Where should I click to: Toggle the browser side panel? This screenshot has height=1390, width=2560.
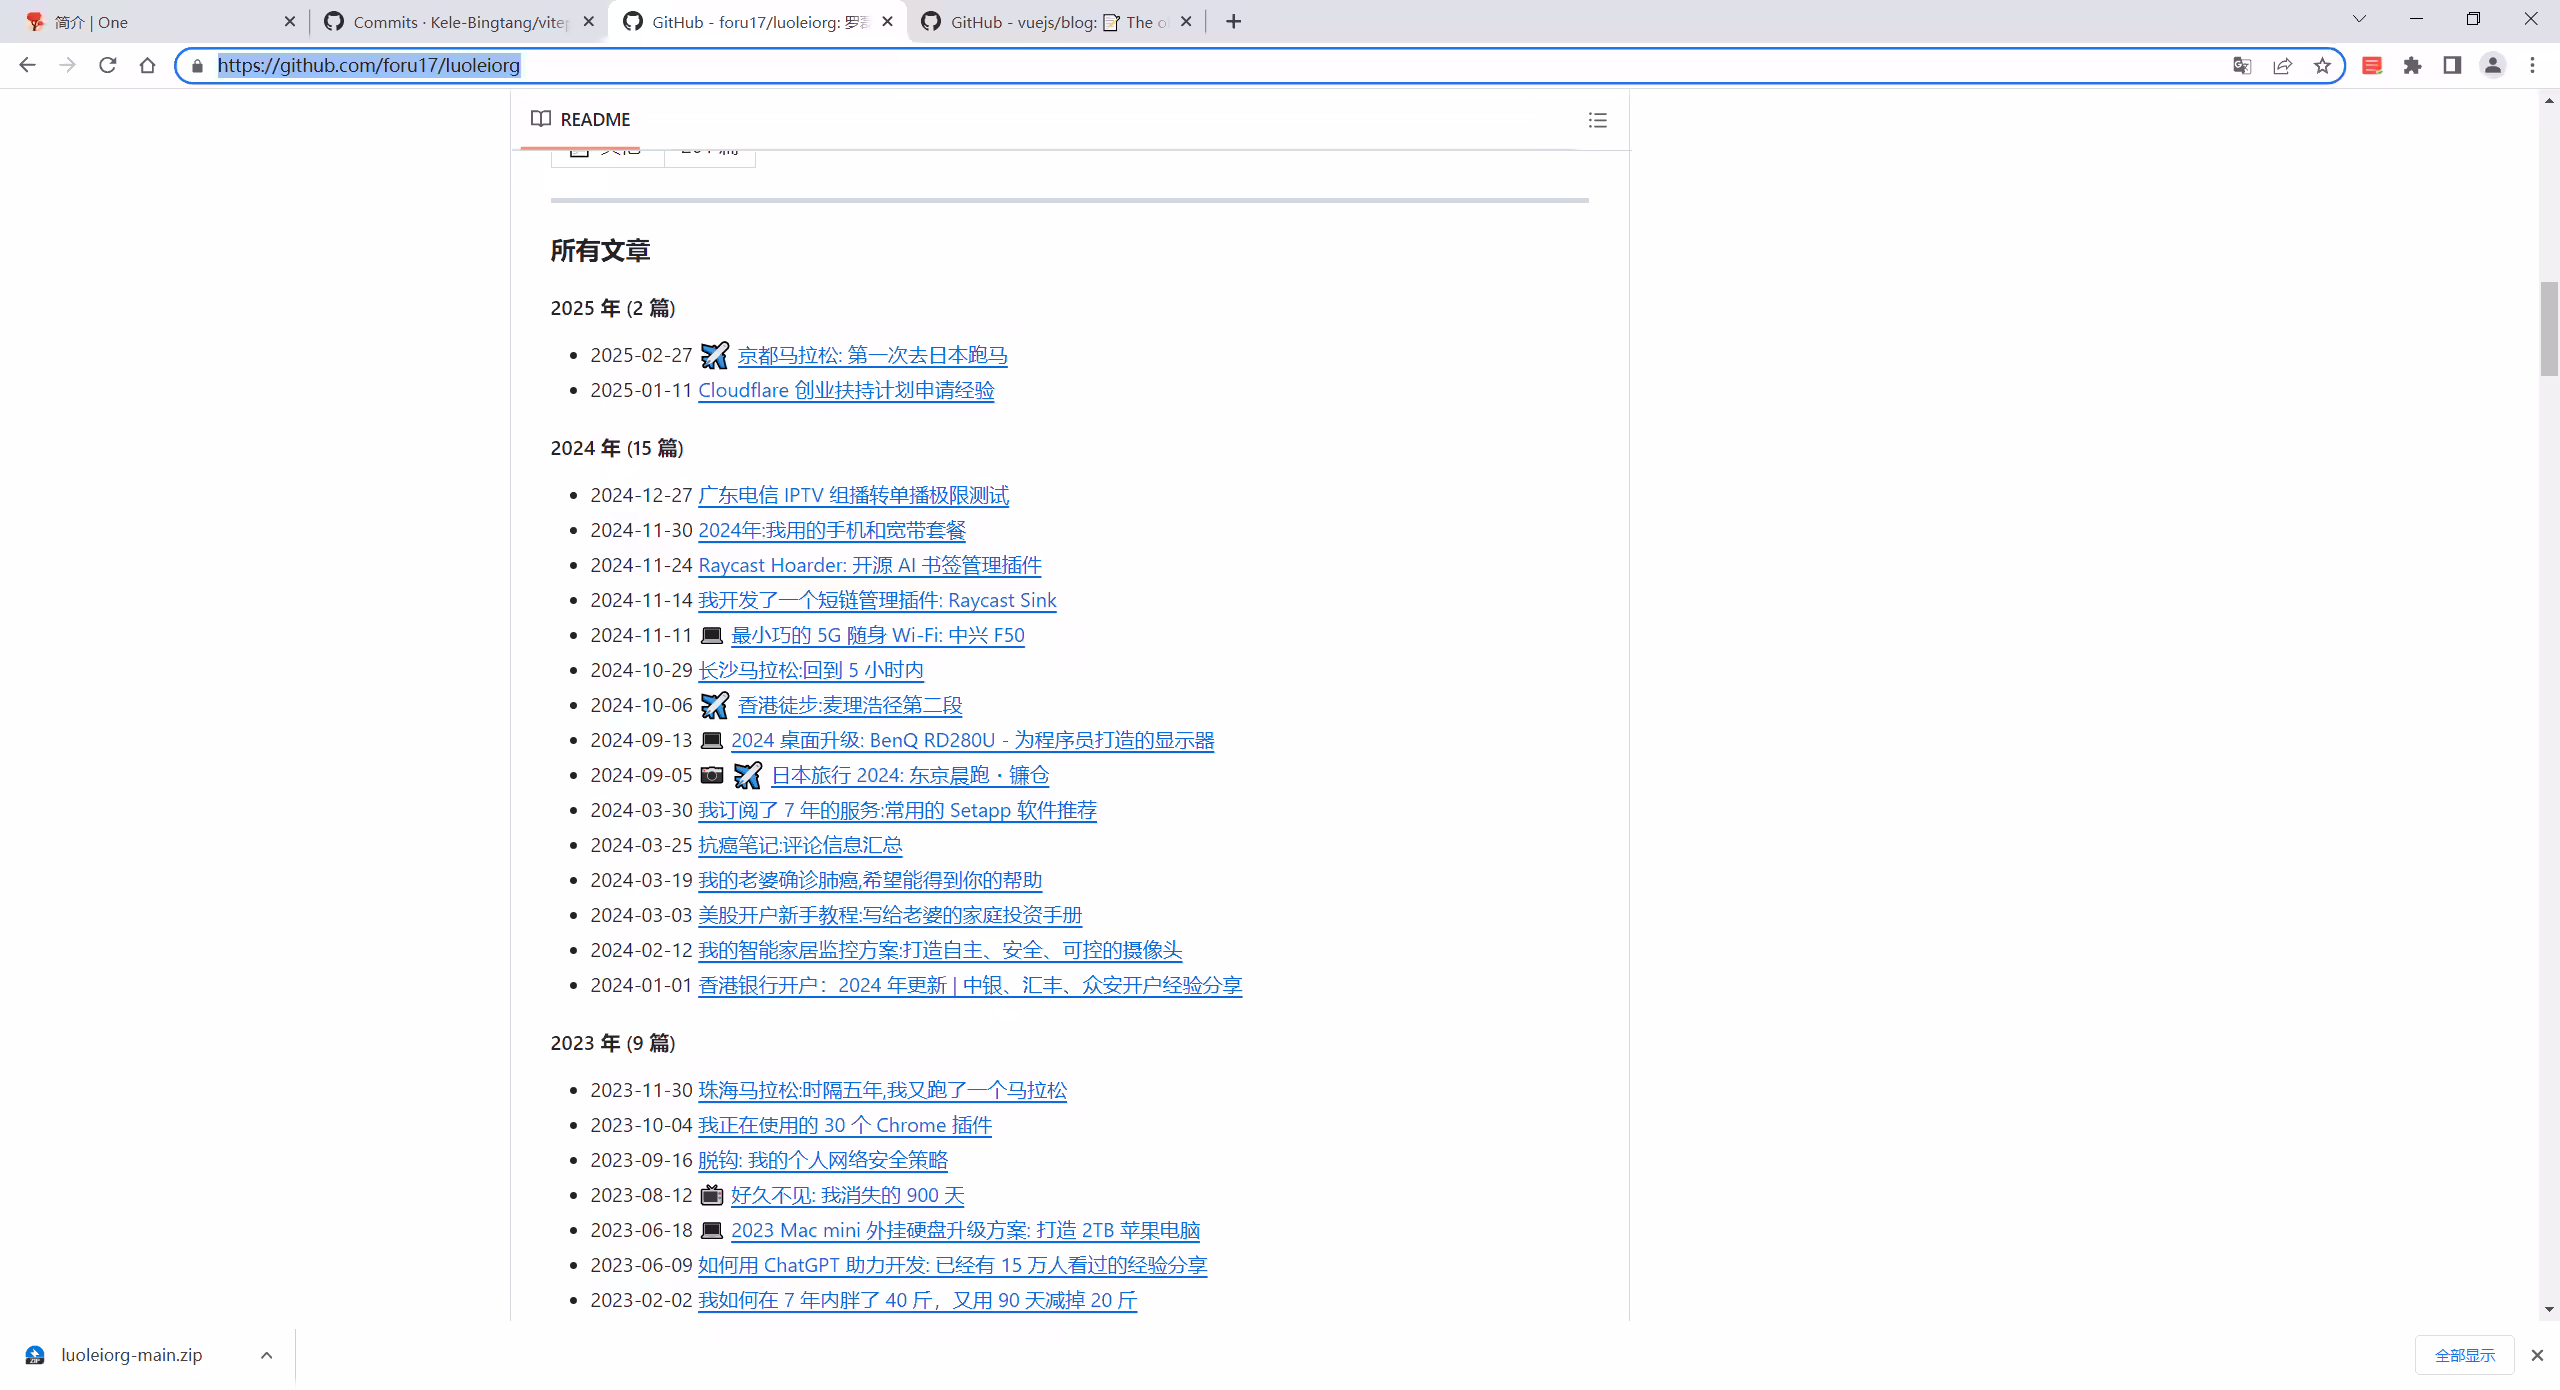[2452, 66]
